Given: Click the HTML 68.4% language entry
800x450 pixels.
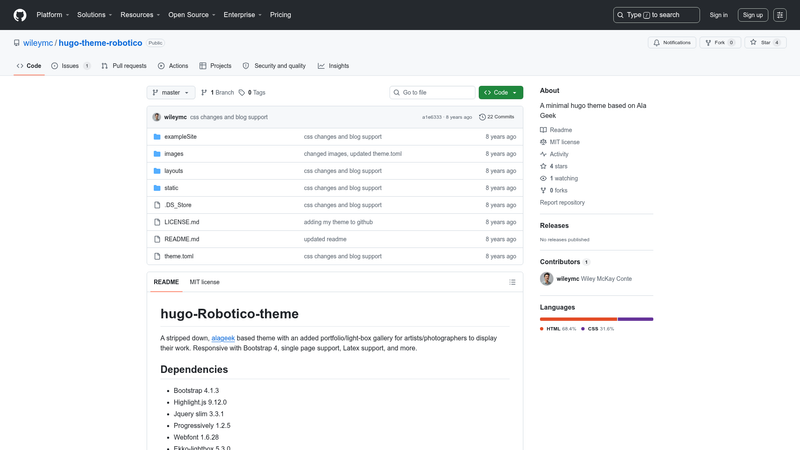Looking at the screenshot, I should pyautogui.click(x=558, y=329).
